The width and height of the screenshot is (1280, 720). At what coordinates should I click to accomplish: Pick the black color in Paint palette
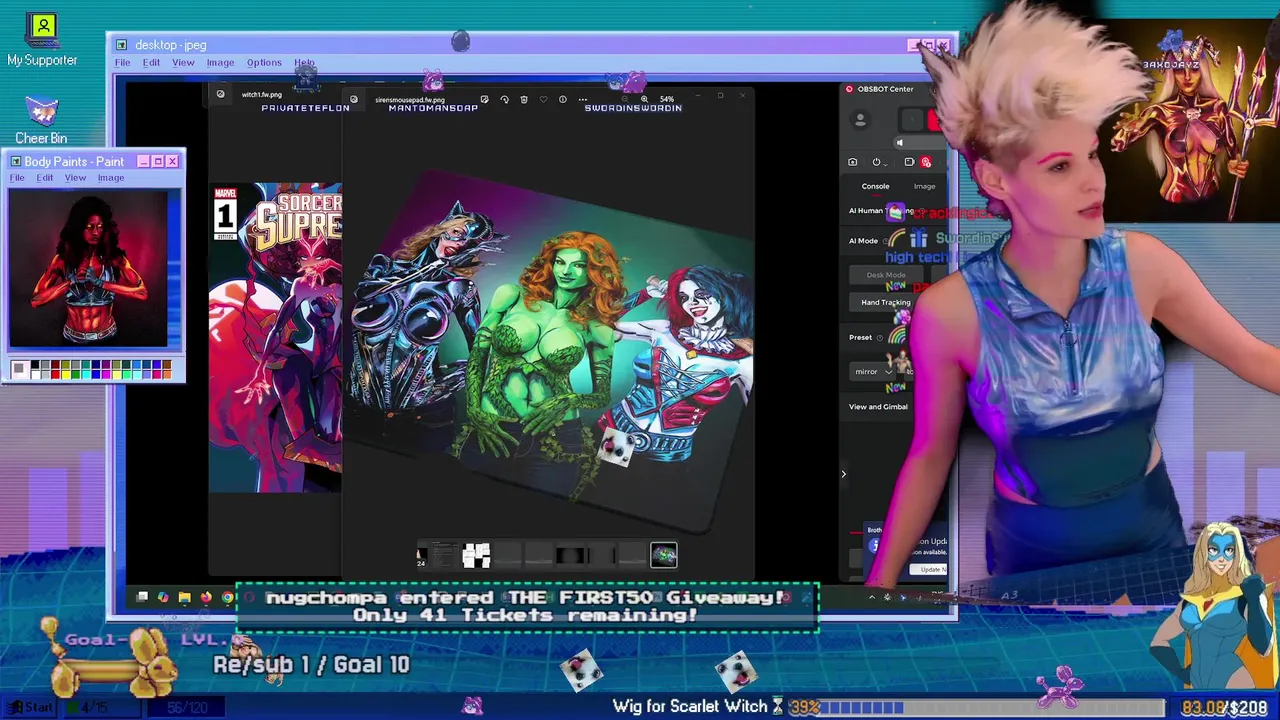point(35,364)
